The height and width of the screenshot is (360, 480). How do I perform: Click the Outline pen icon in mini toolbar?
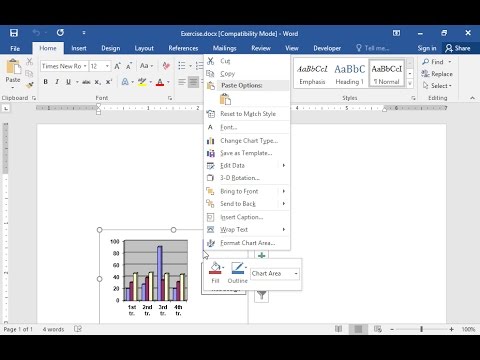(238, 268)
